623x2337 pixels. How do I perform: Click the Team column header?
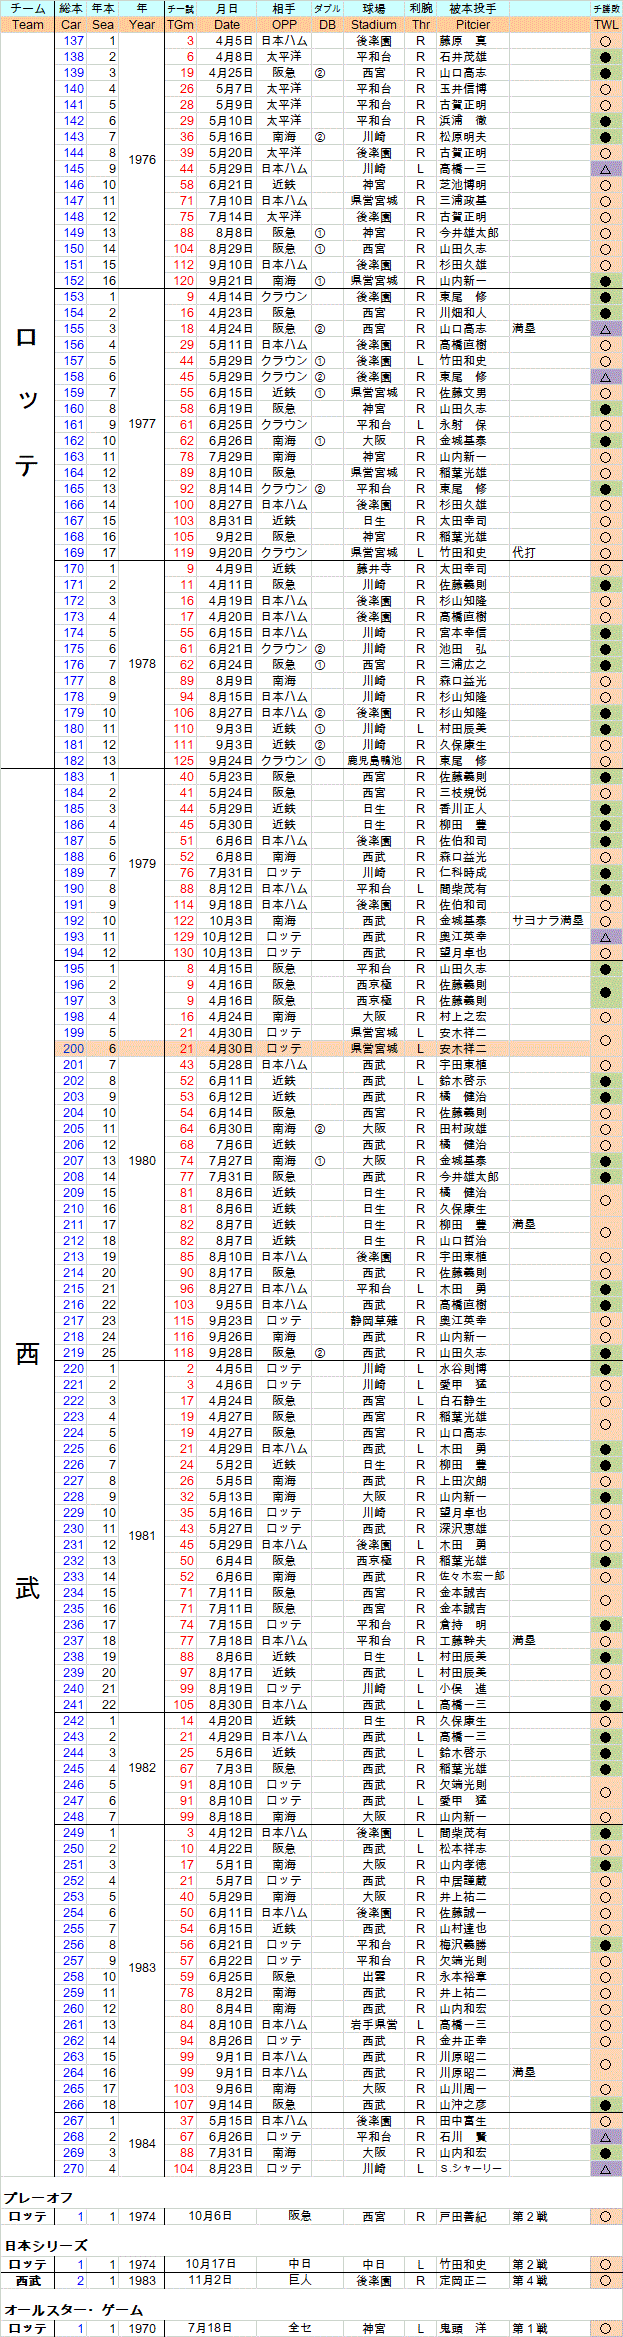[28, 25]
